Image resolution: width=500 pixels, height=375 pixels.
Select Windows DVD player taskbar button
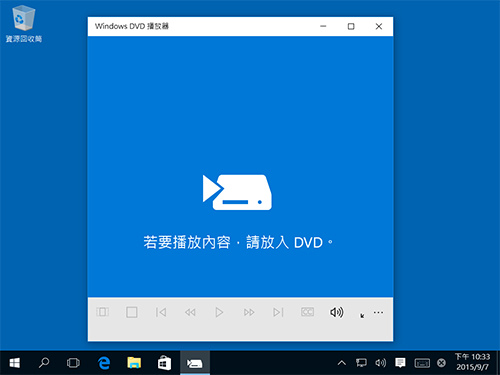point(195,363)
